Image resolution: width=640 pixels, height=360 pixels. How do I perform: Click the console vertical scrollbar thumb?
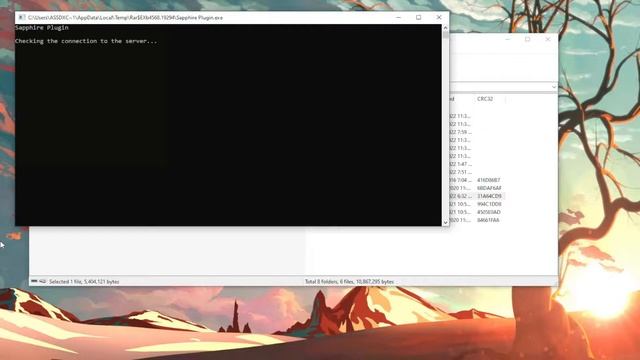pyautogui.click(x=445, y=35)
